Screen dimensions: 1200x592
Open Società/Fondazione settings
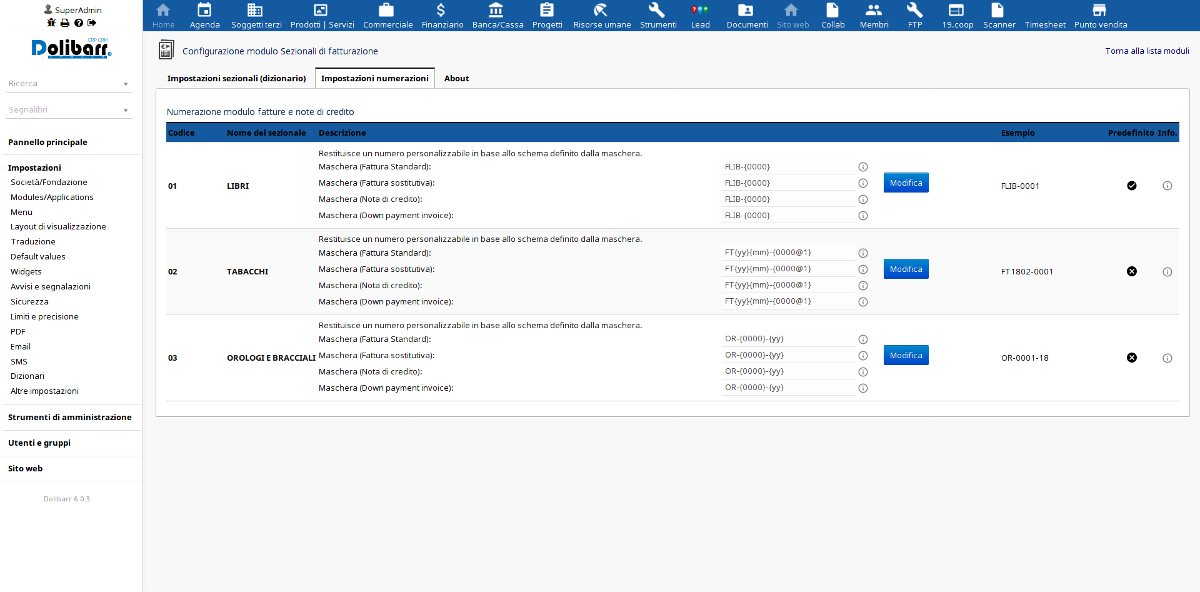(49, 182)
